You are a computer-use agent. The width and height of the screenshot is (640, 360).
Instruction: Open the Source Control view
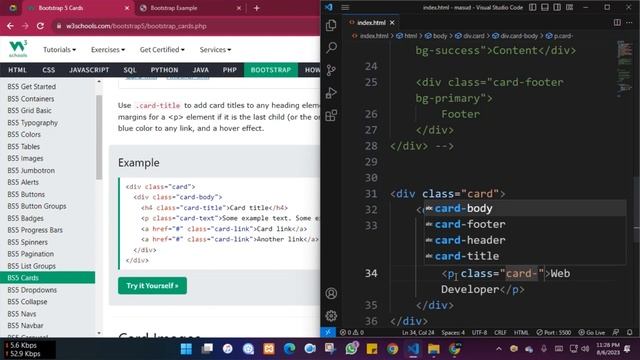(x=331, y=70)
